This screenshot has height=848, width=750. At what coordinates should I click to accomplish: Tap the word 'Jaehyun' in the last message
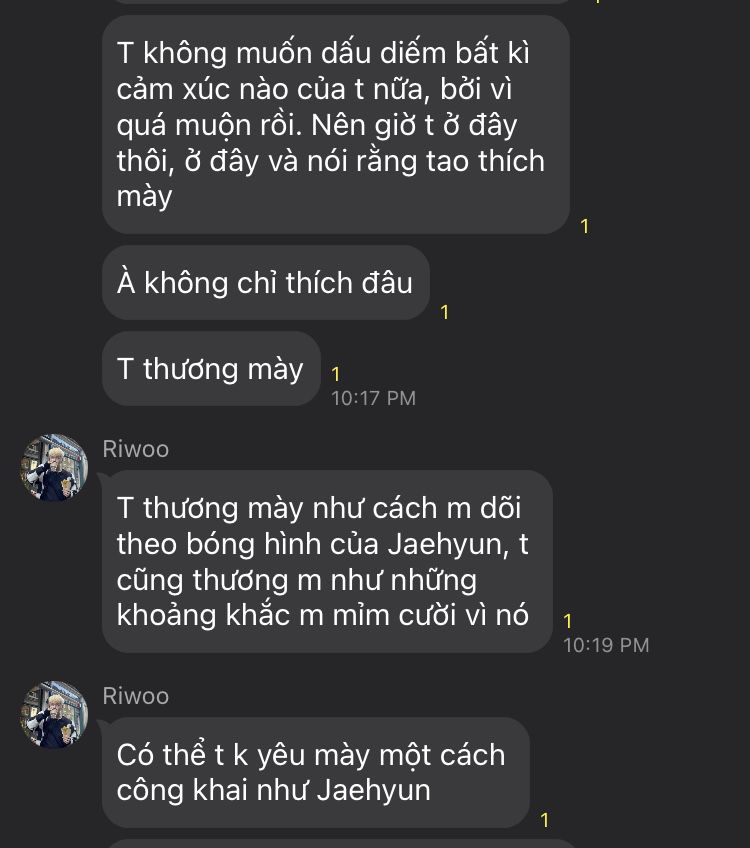coord(374,791)
